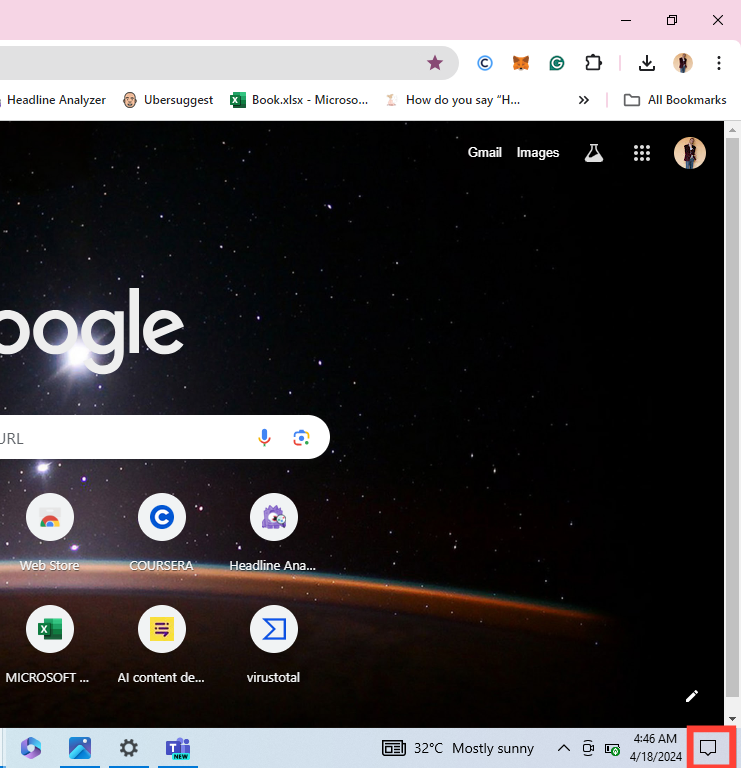The width and height of the screenshot is (741, 768).
Task: Click the scrollbar up arrow
Action: pos(732,130)
